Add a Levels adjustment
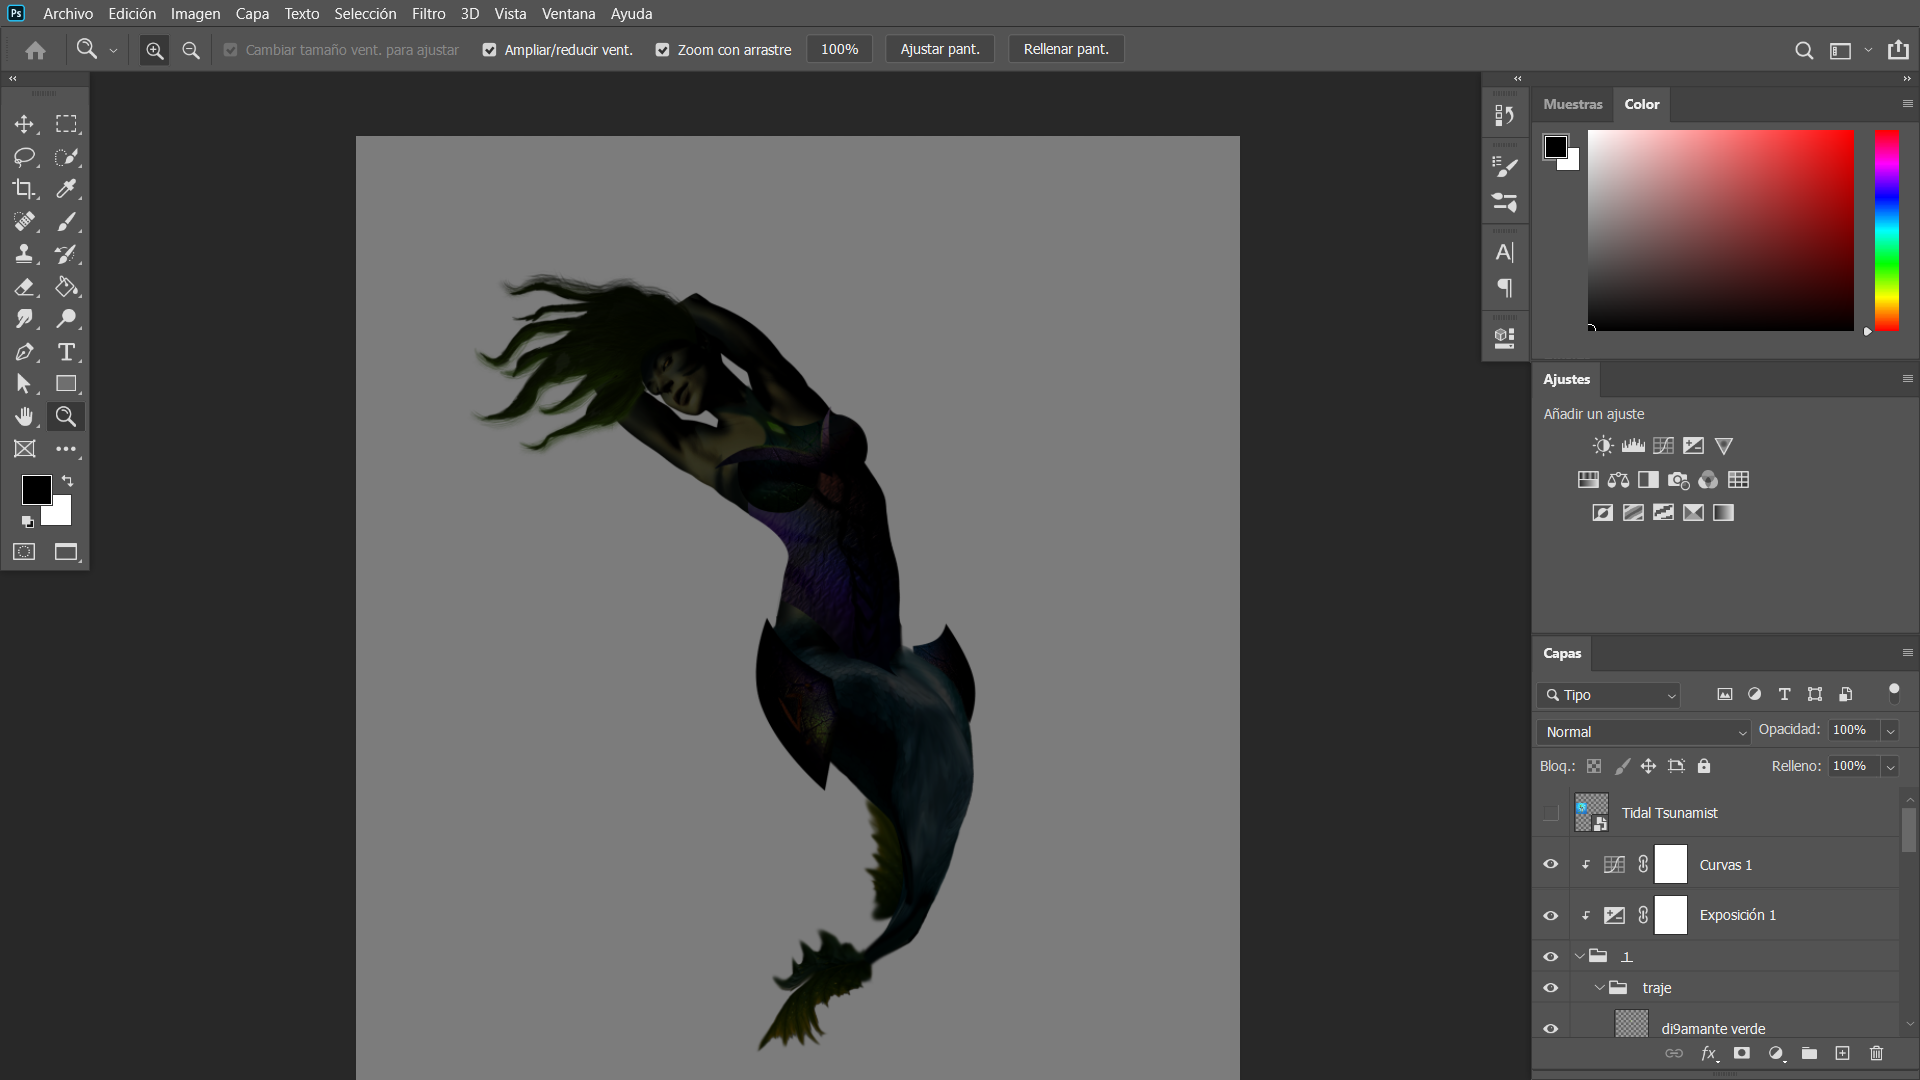The width and height of the screenshot is (1920, 1080). pos(1633,446)
